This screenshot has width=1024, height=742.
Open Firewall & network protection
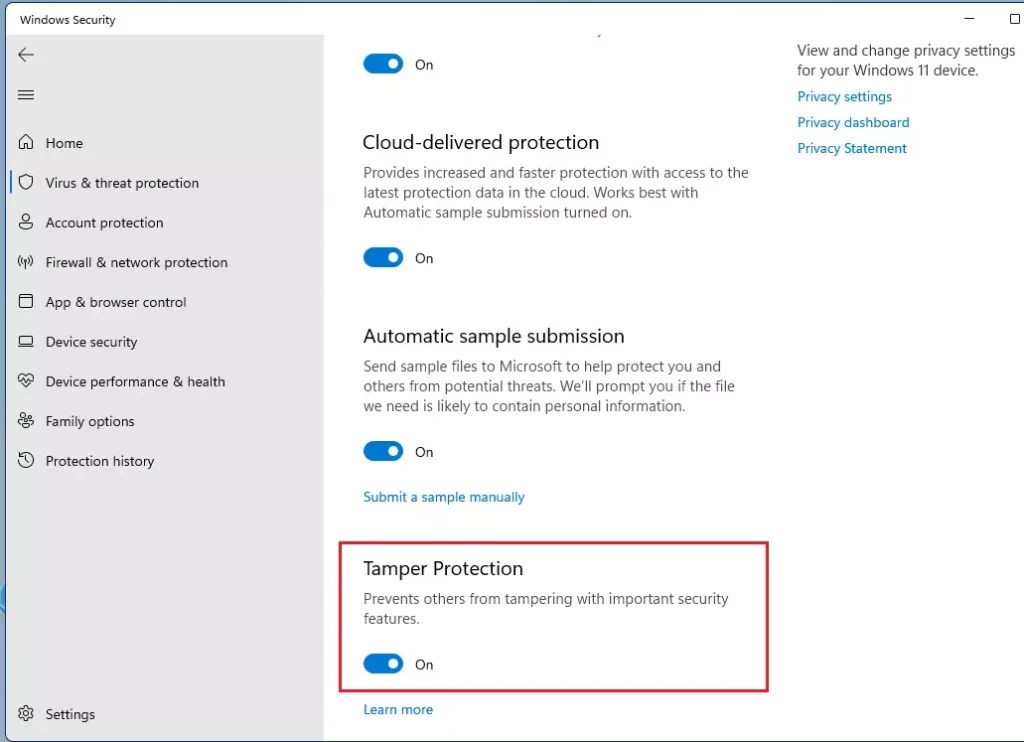tap(135, 262)
